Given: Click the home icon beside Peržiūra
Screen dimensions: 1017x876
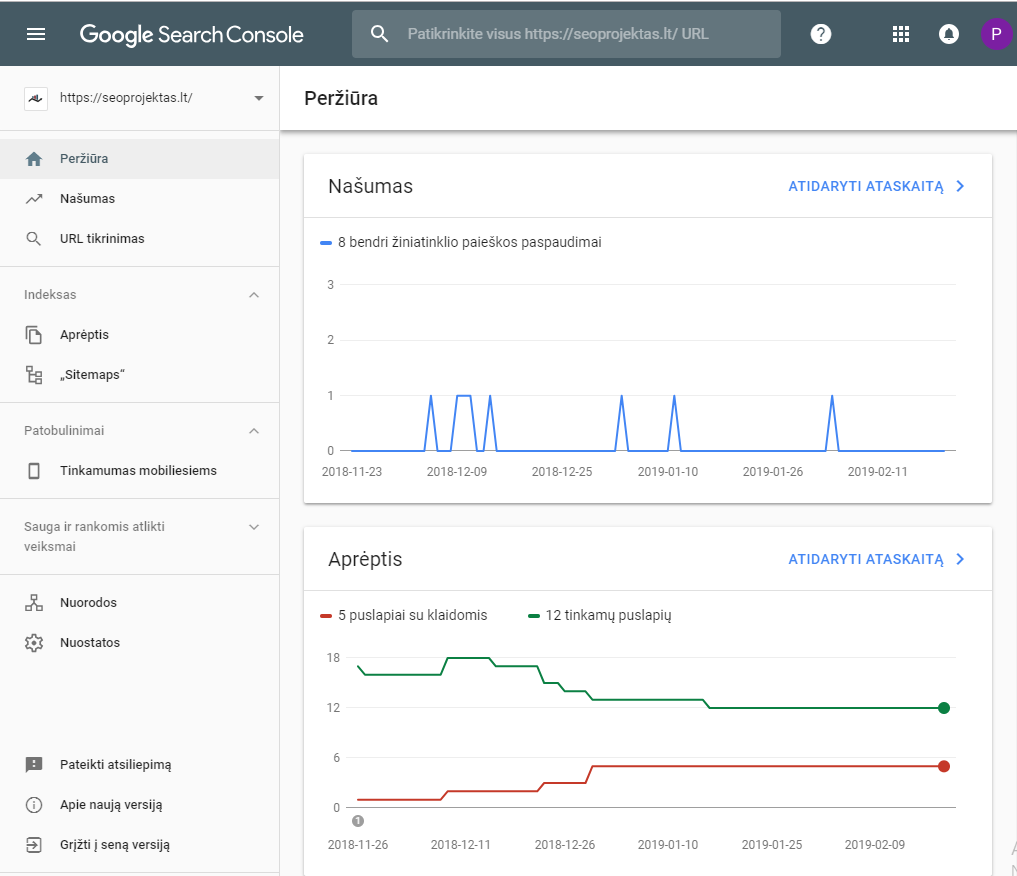Looking at the screenshot, I should [x=34, y=159].
